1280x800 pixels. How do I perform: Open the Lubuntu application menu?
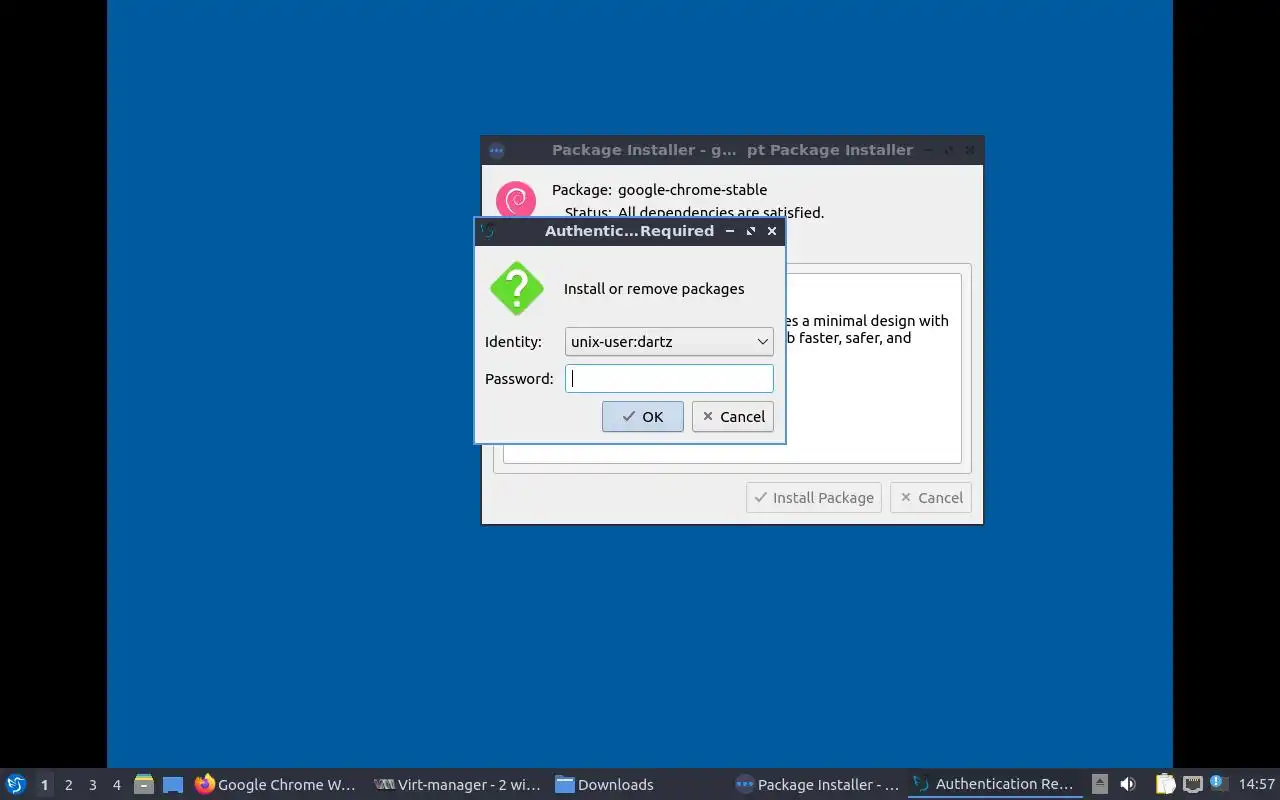point(16,784)
